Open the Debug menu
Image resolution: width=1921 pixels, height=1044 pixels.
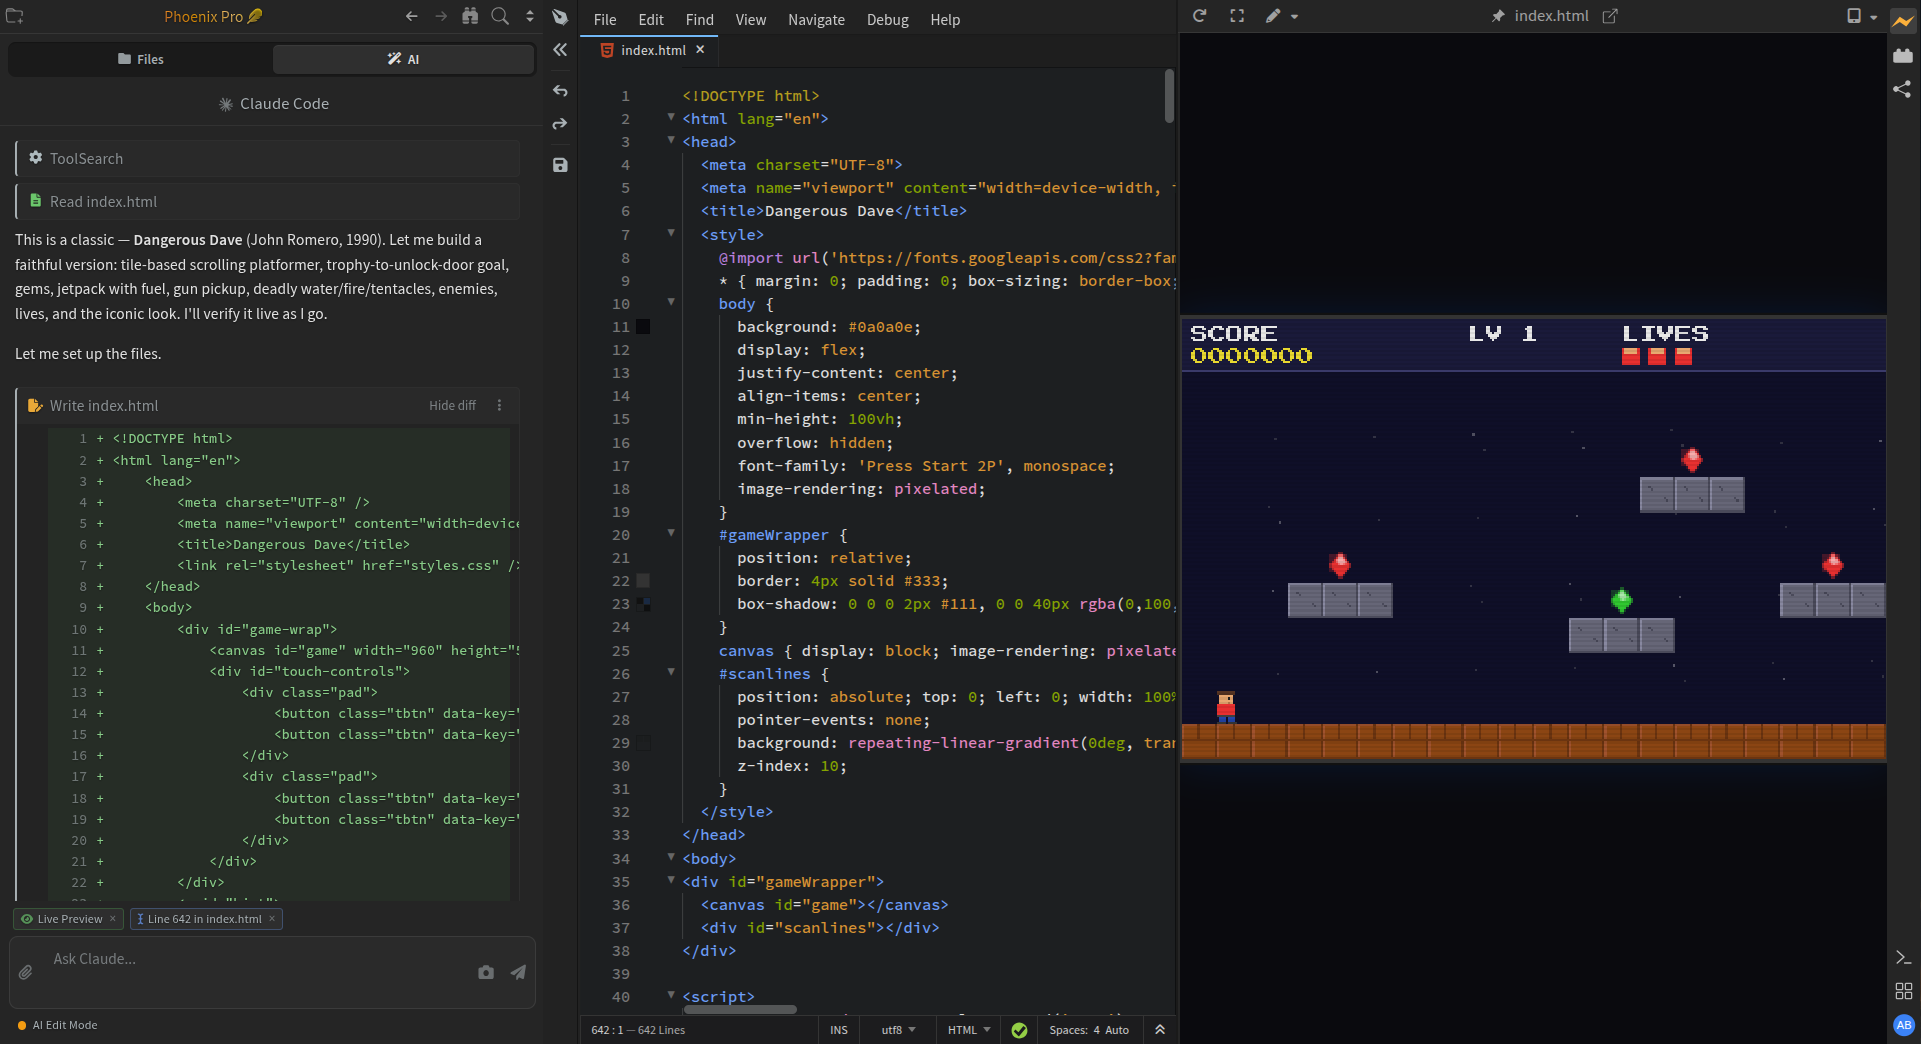point(888,20)
